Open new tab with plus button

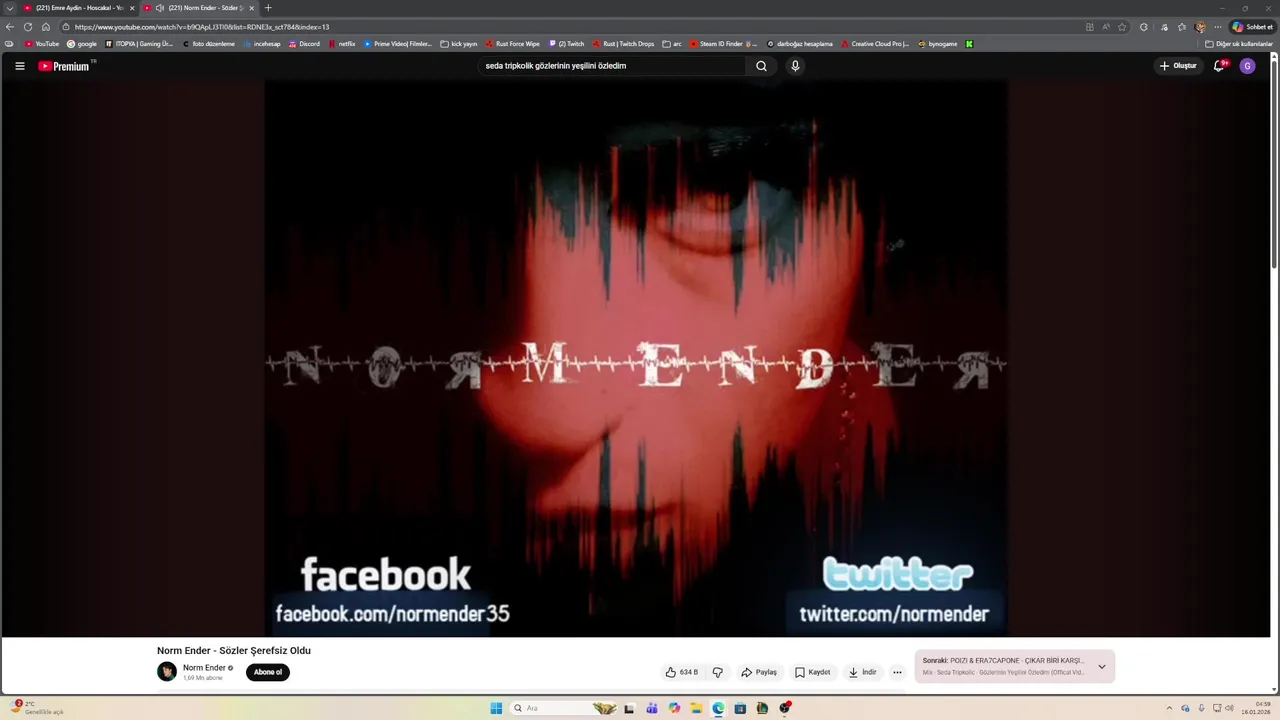coord(268,8)
